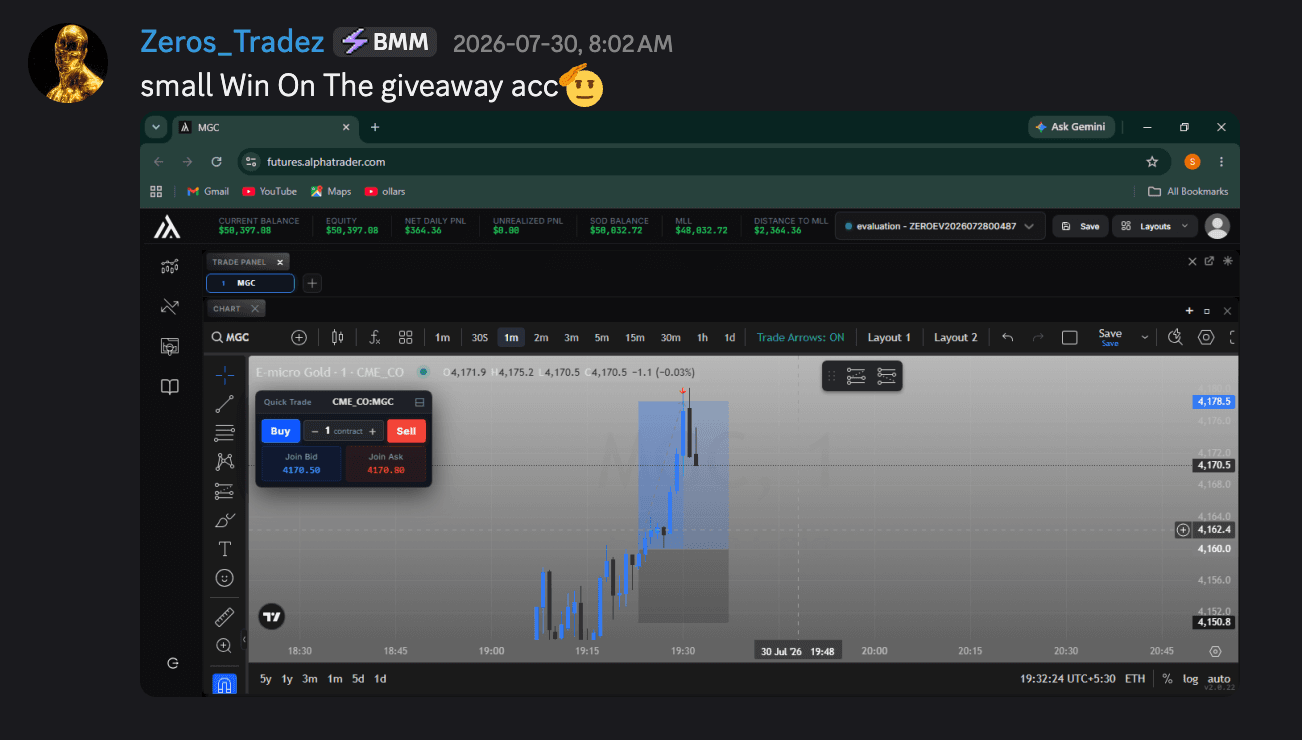This screenshot has height=740, width=1302.
Task: Click Join Ask at 4170.80
Action: pos(386,463)
